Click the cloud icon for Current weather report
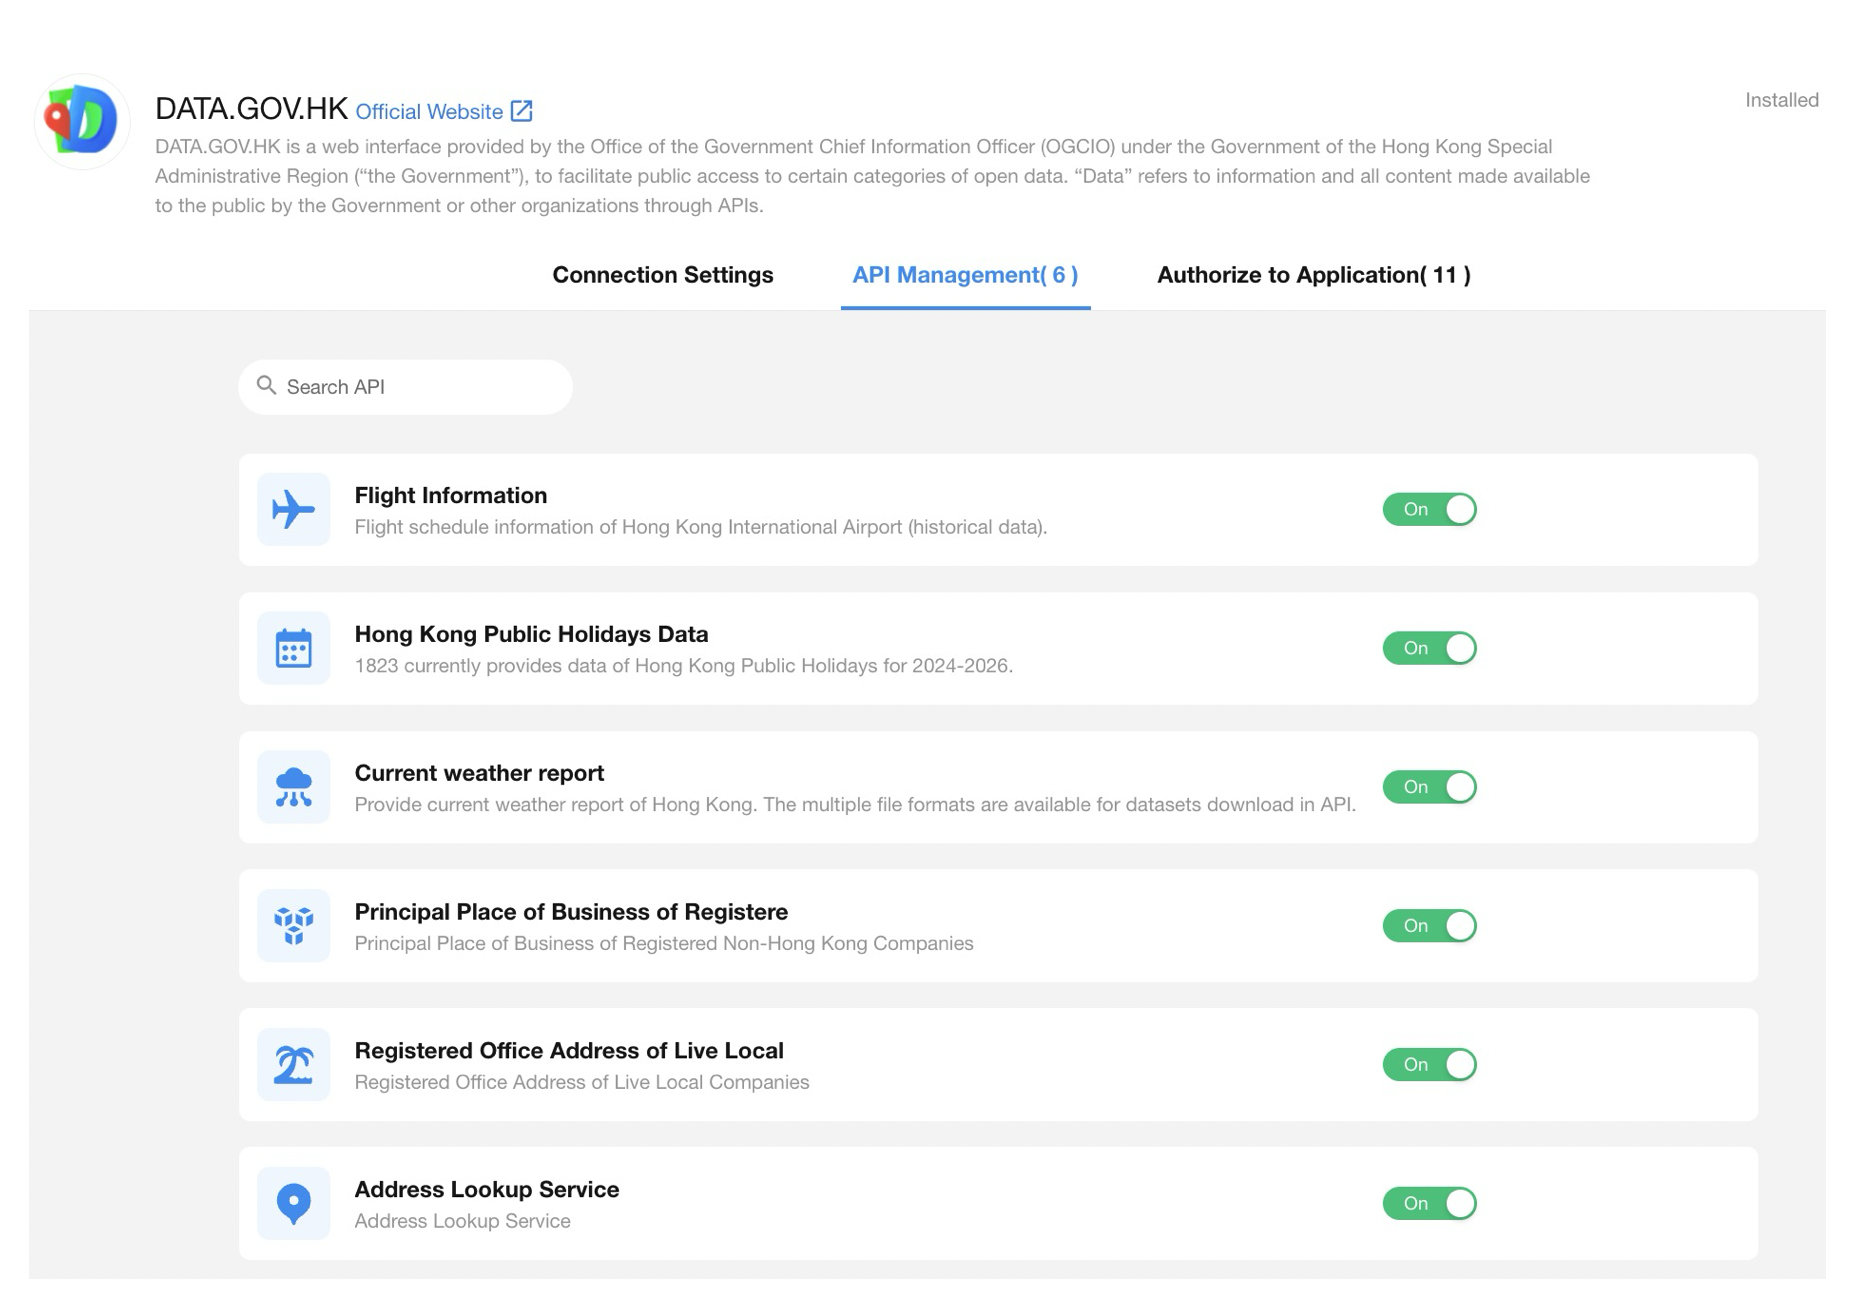Viewport: 1852px width, 1316px height. 293,787
